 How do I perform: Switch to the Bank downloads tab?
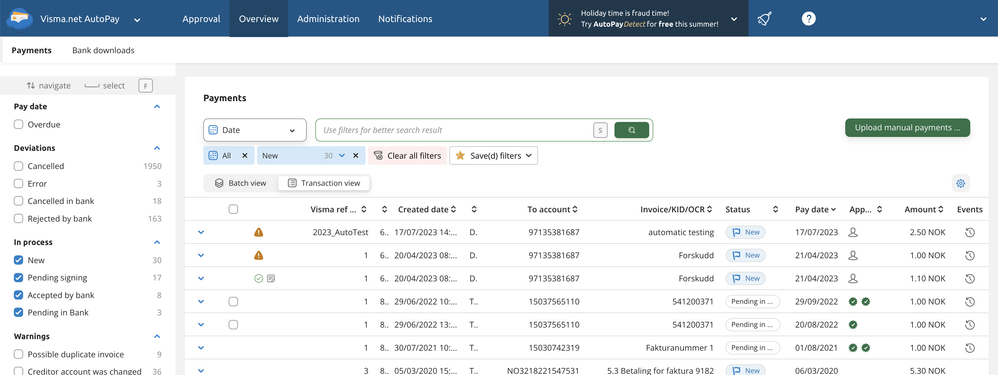(103, 50)
